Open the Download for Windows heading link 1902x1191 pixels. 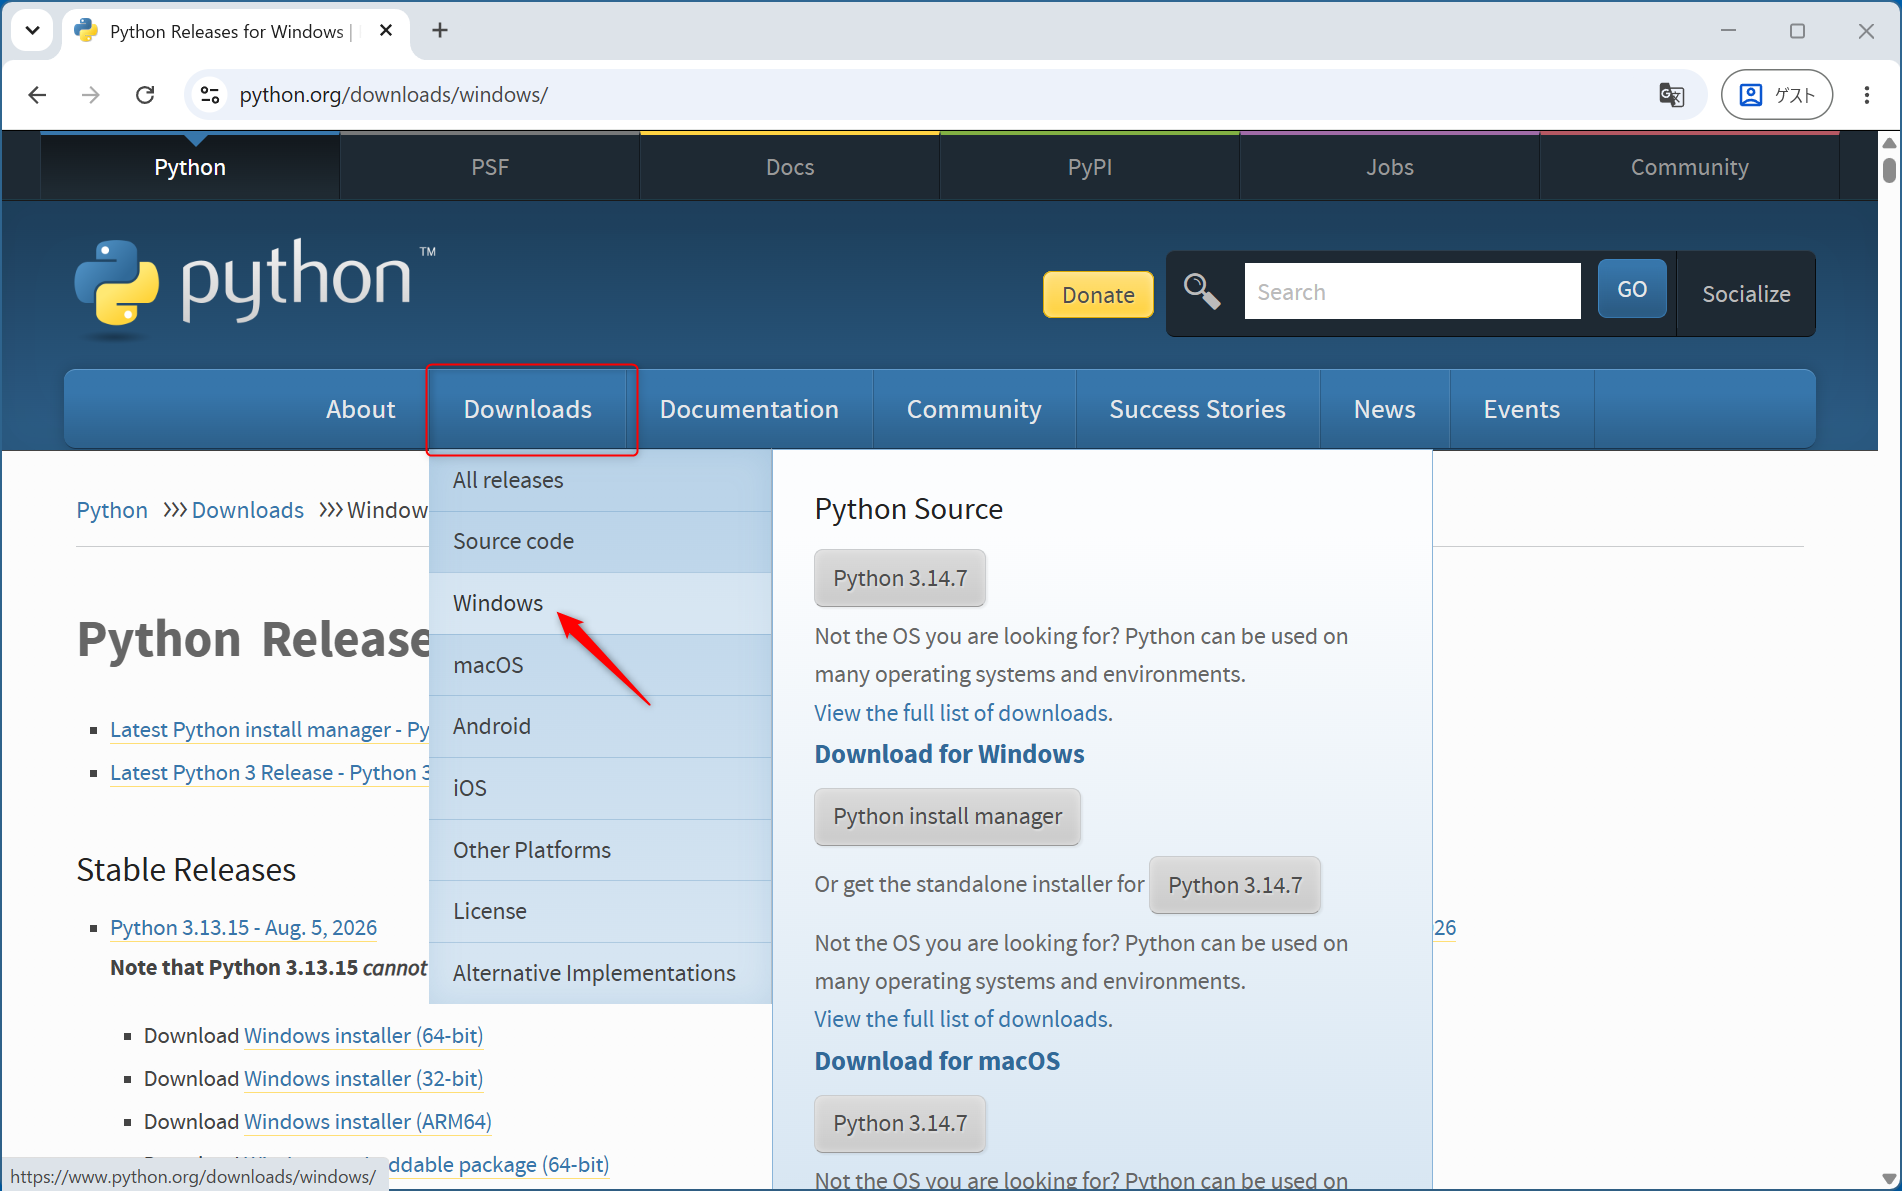949,754
